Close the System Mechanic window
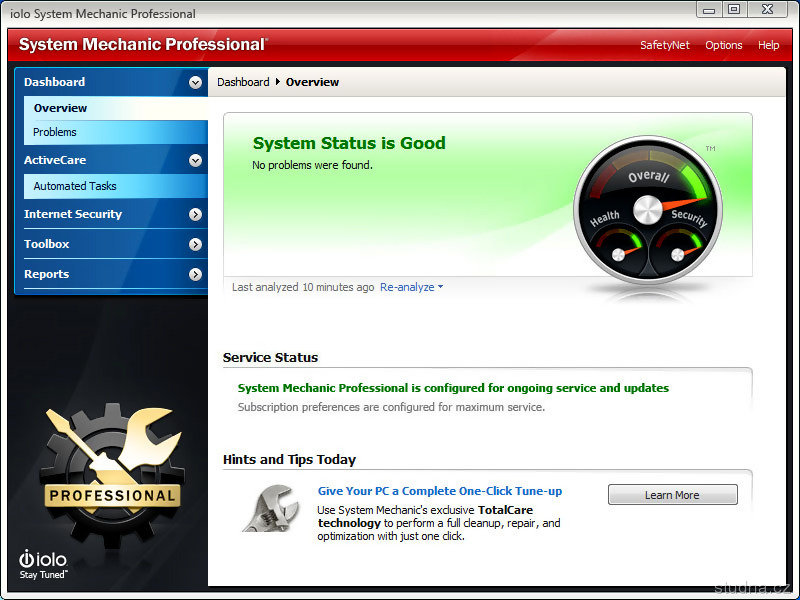 (x=768, y=10)
